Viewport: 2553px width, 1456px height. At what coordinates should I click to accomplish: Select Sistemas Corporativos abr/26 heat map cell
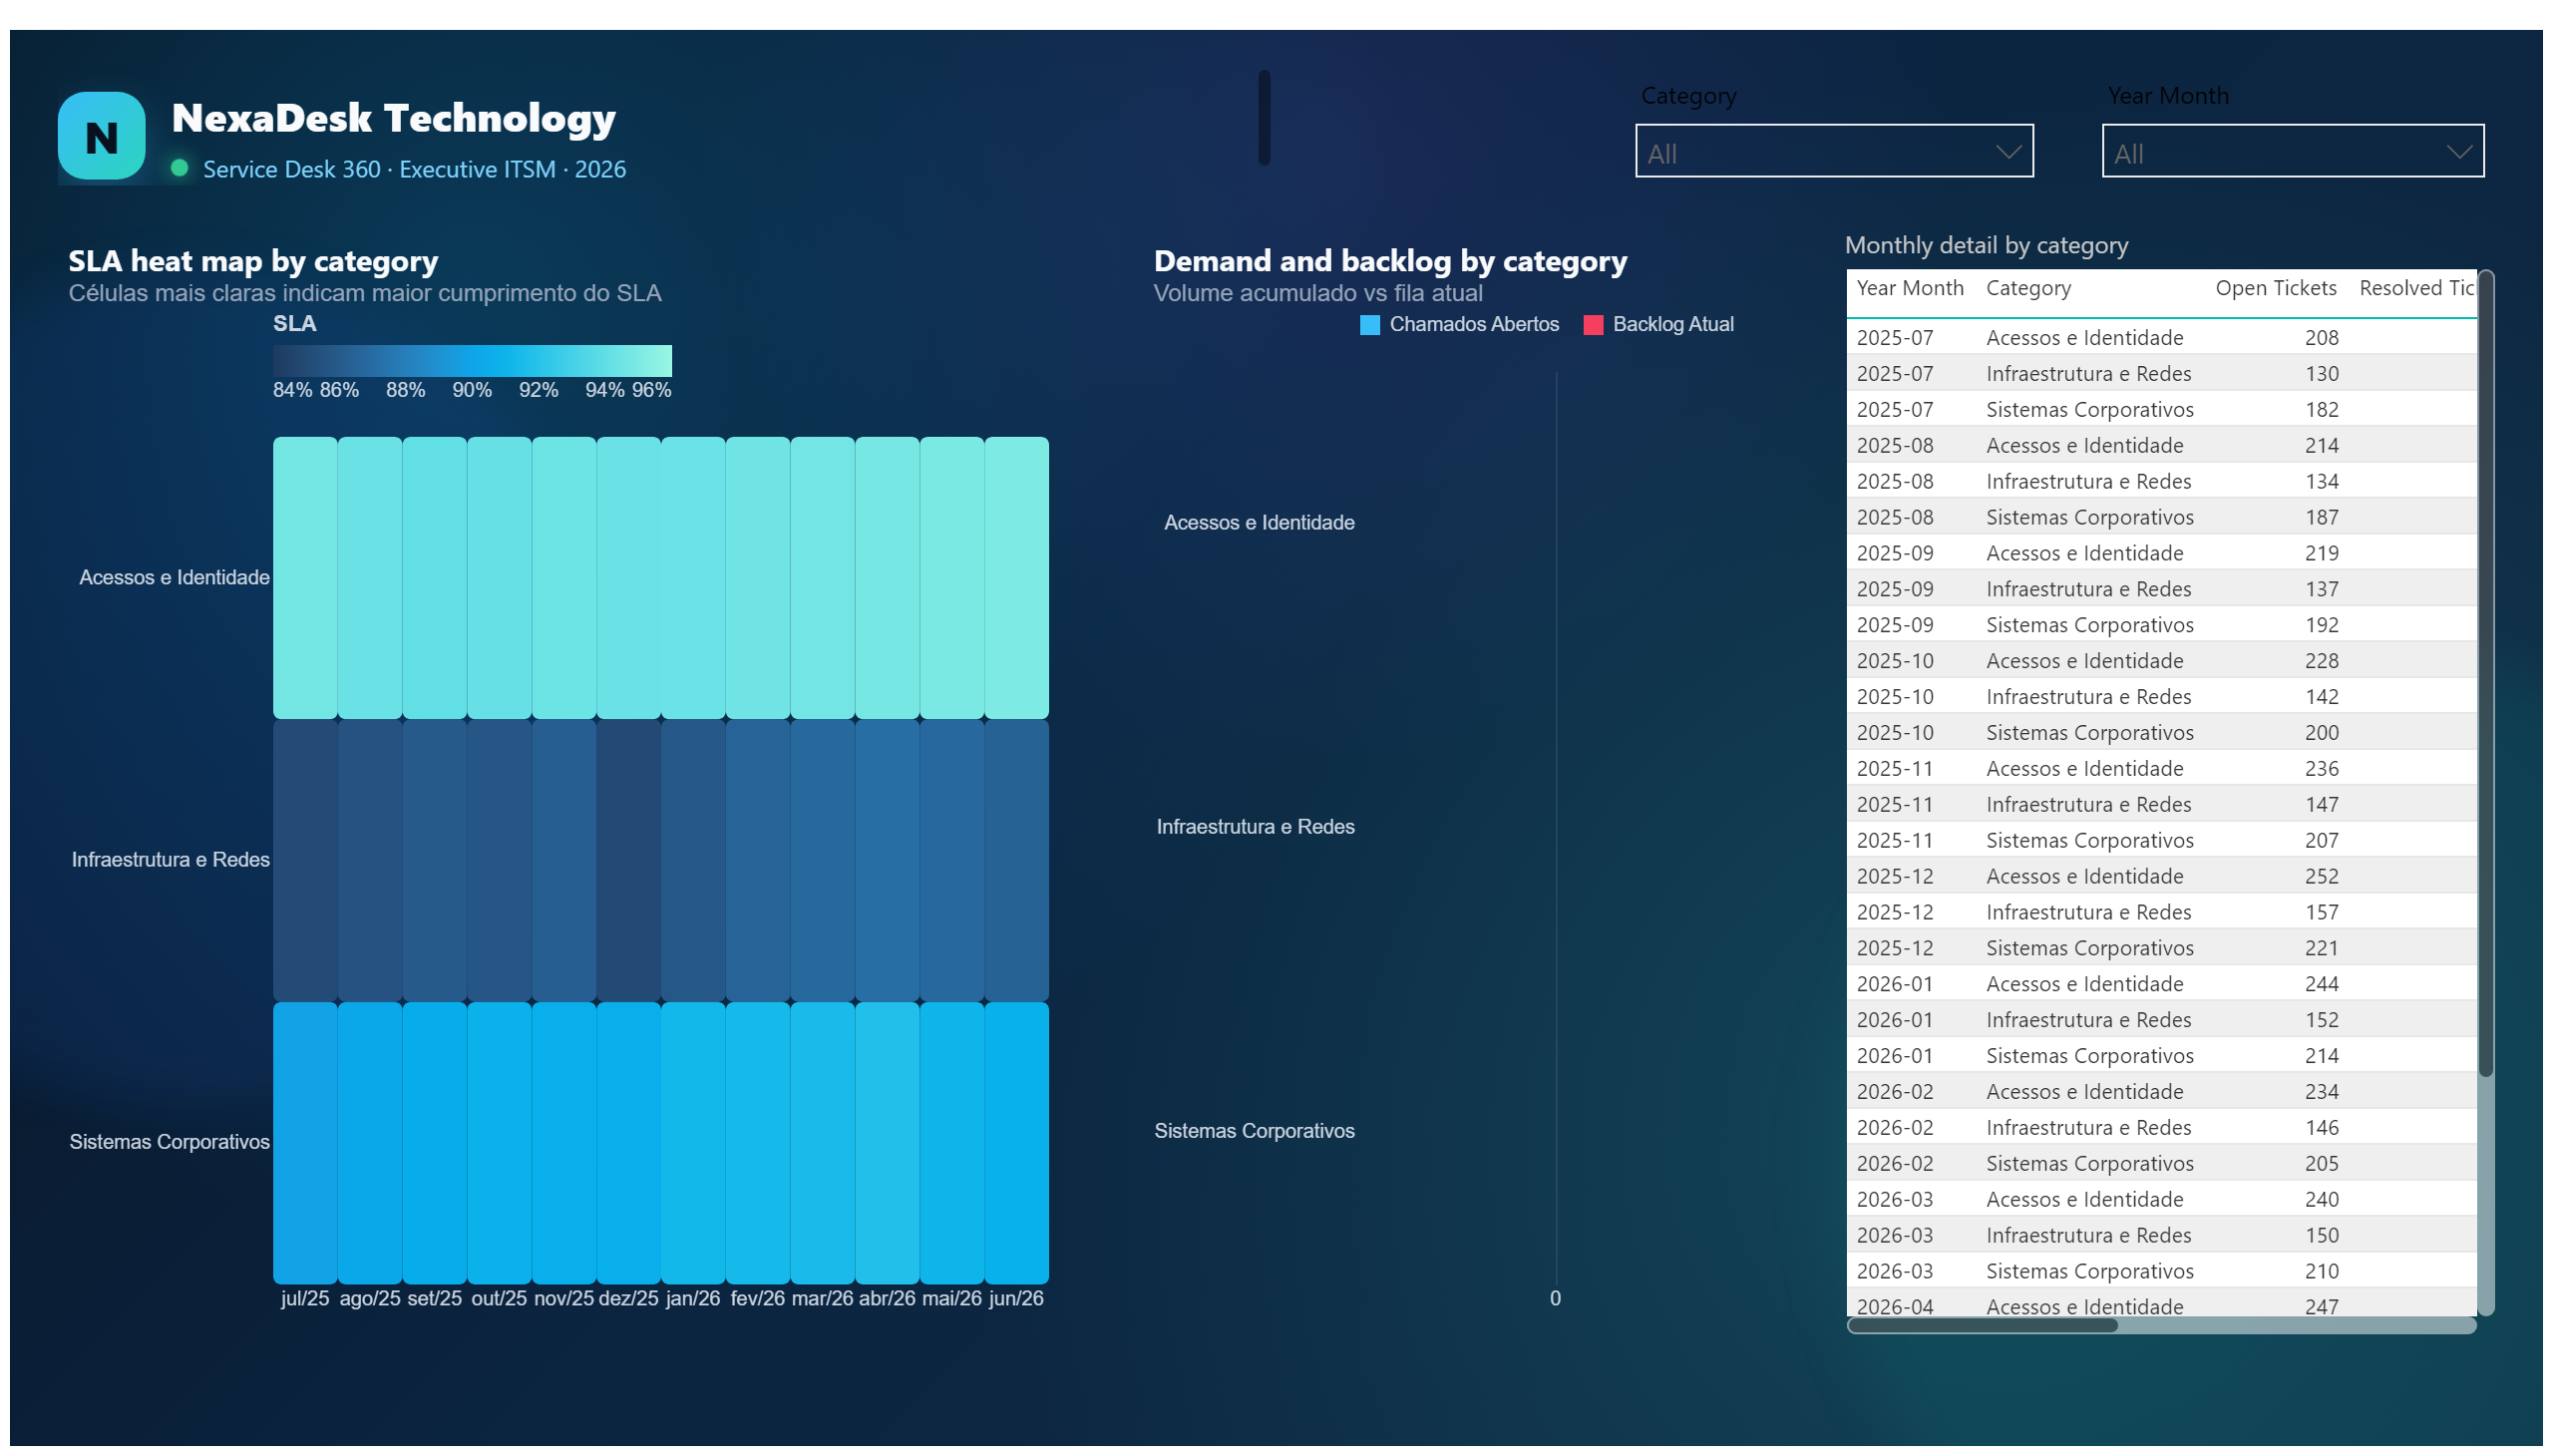pos(887,1142)
